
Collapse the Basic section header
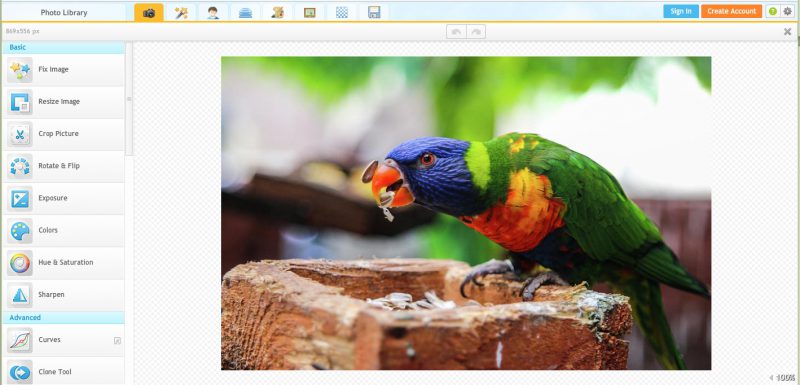(x=63, y=47)
